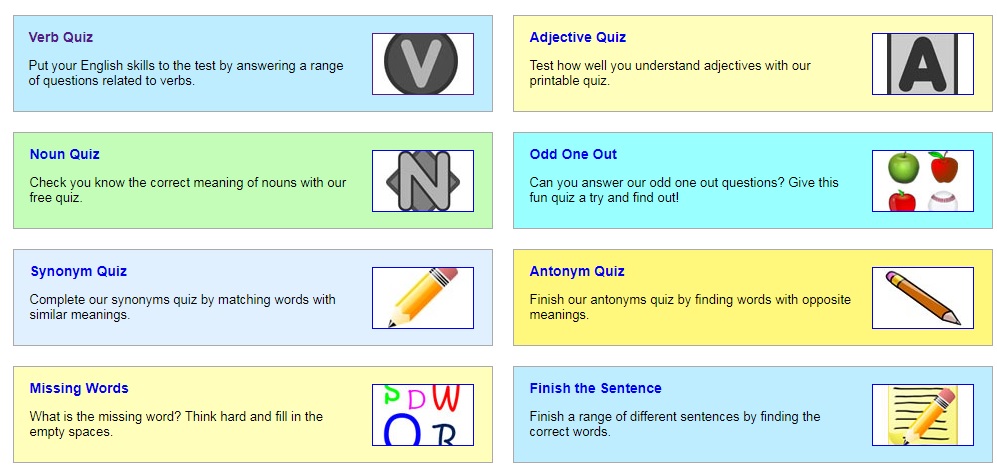Open the Adjective Quiz link
Image resolution: width=997 pixels, height=469 pixels.
click(x=577, y=37)
